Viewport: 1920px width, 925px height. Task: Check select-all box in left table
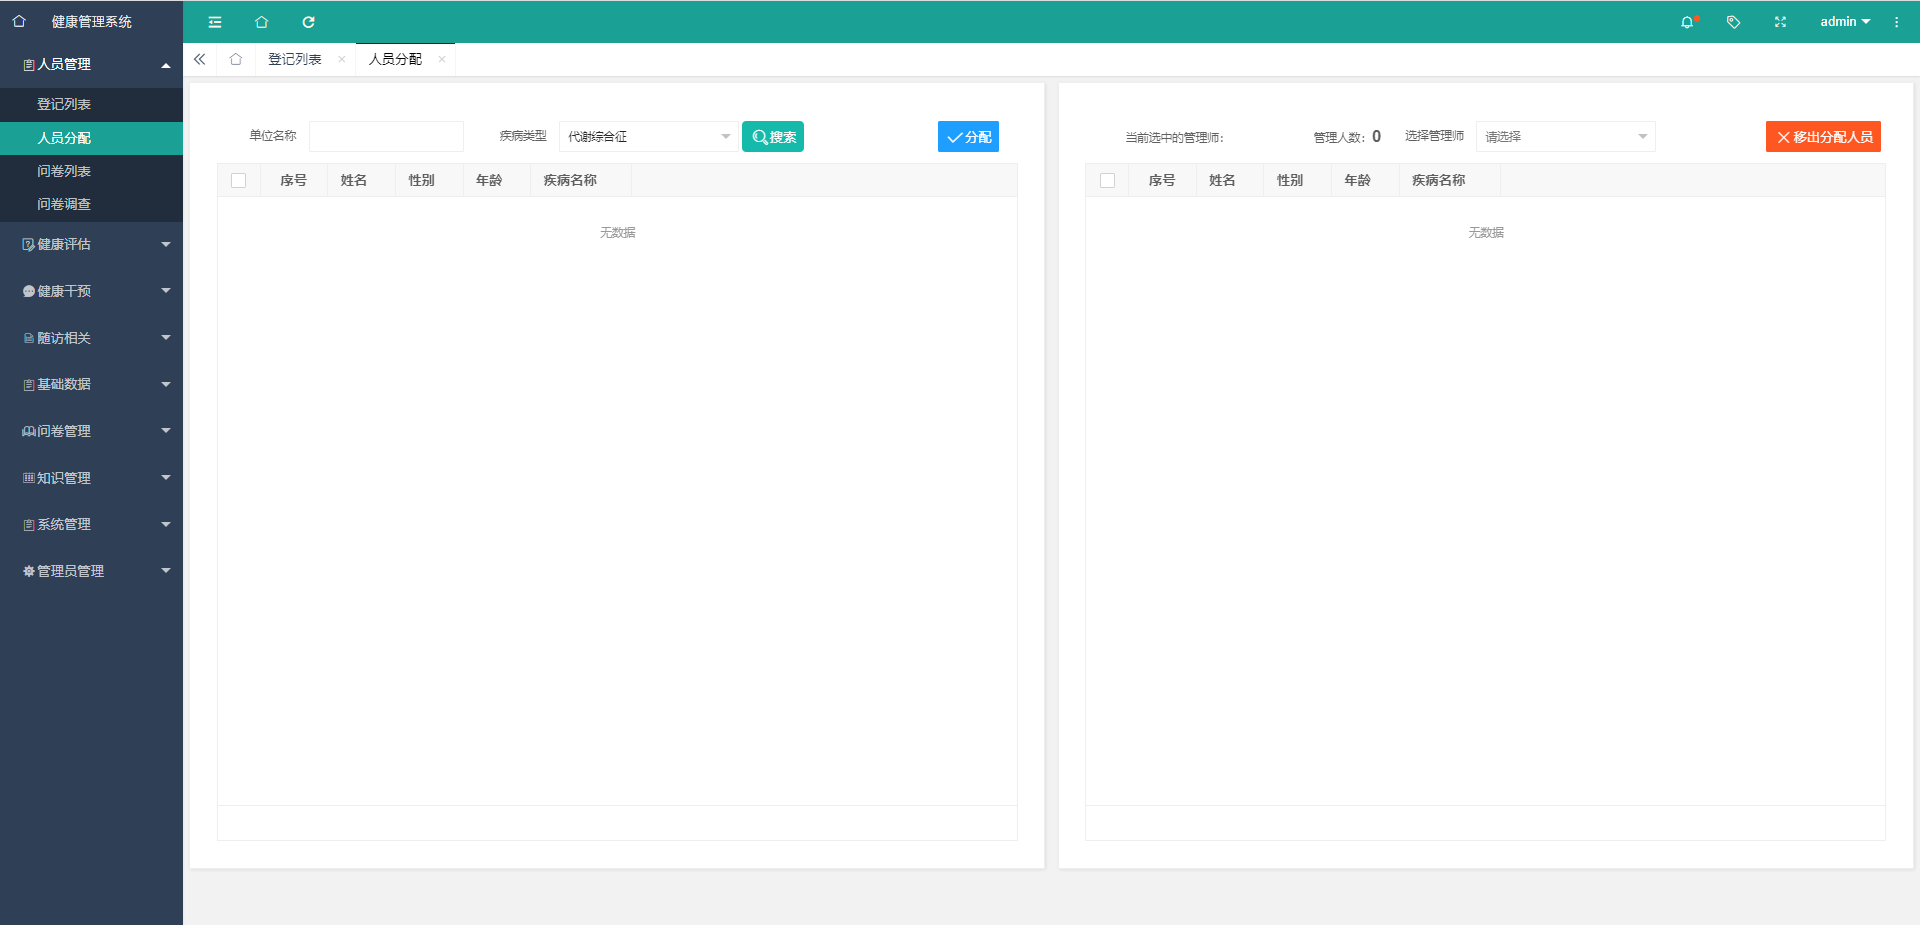click(238, 180)
